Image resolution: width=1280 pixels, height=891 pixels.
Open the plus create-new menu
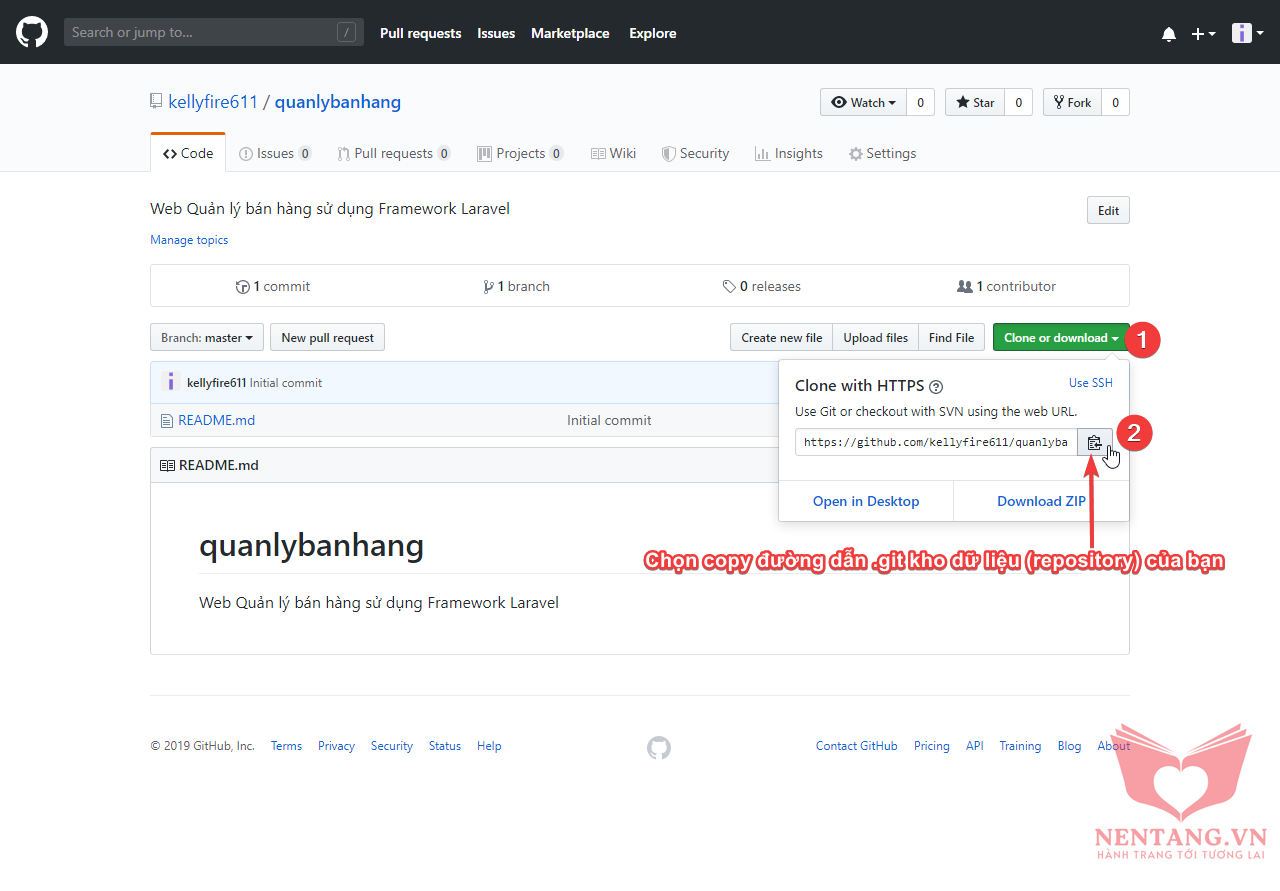coord(1202,34)
